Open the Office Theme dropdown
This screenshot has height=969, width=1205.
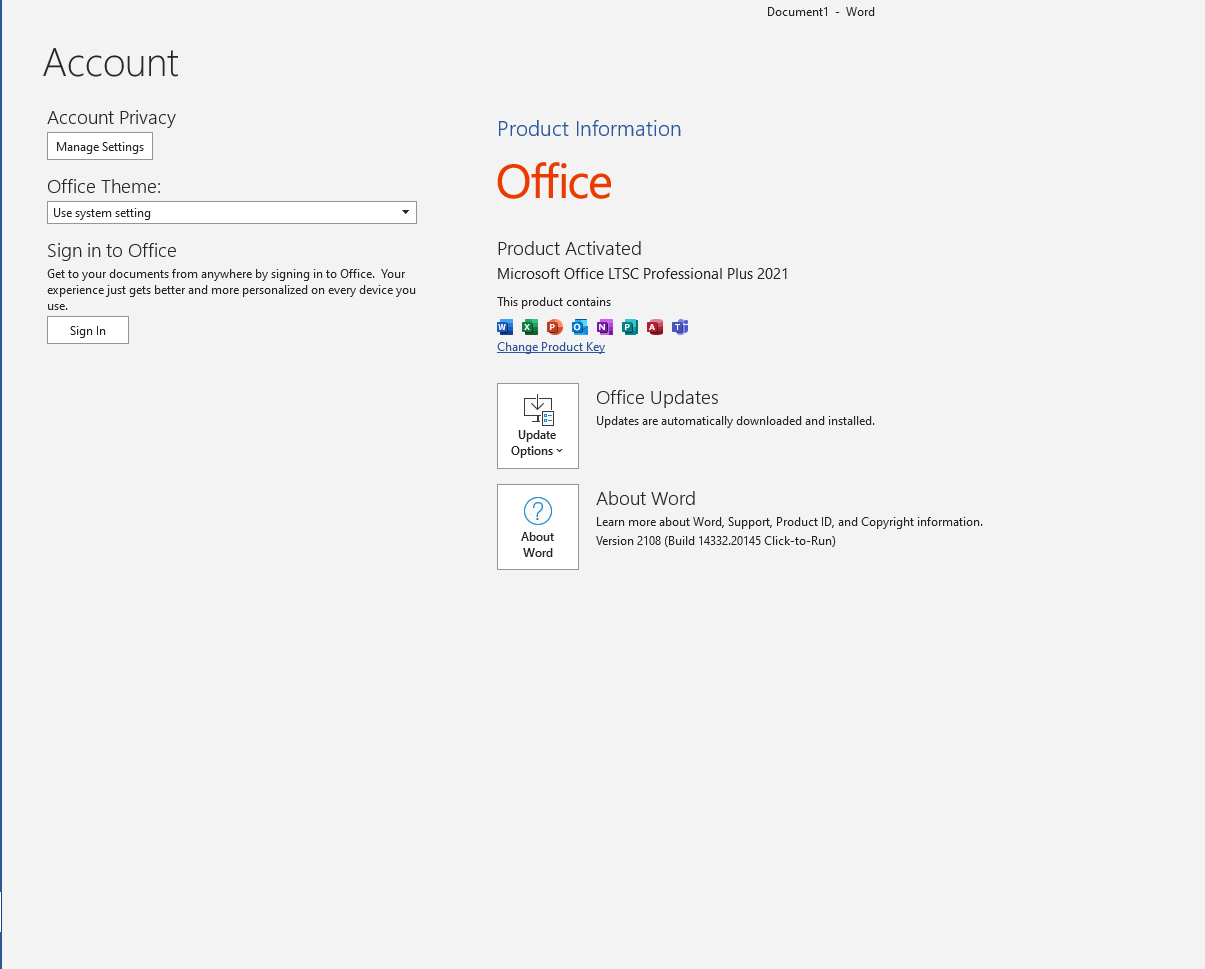pos(232,213)
